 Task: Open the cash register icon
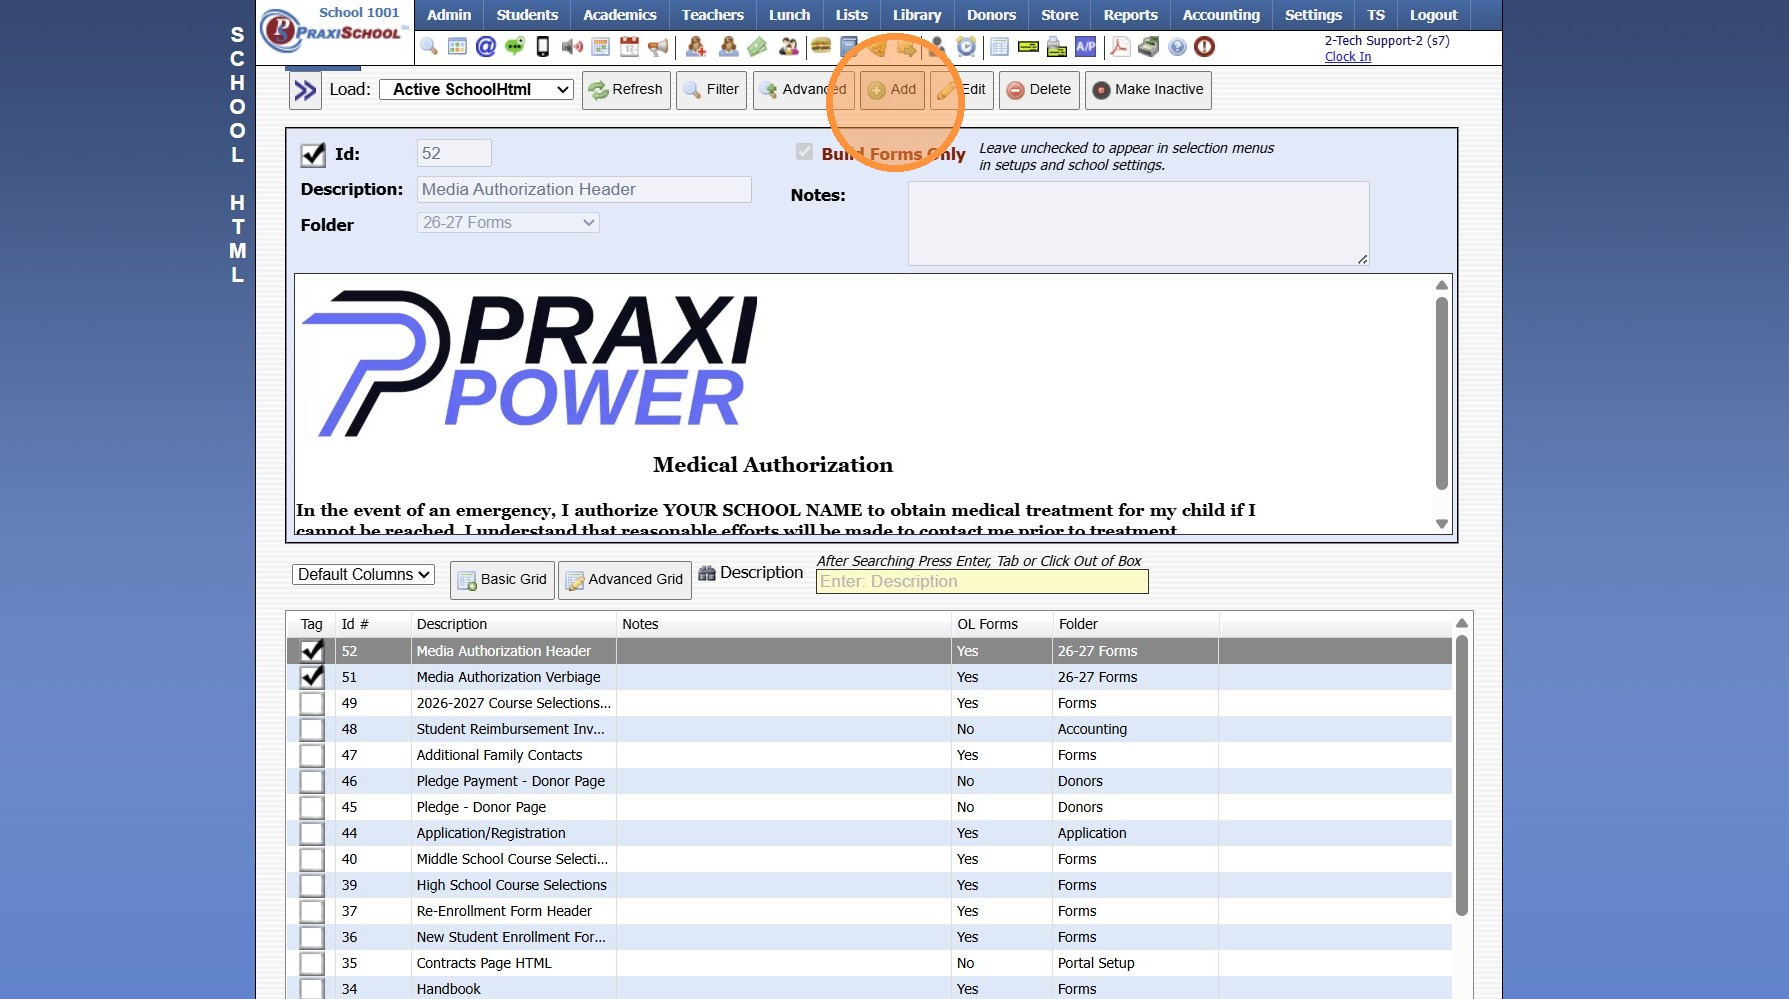click(x=1148, y=47)
